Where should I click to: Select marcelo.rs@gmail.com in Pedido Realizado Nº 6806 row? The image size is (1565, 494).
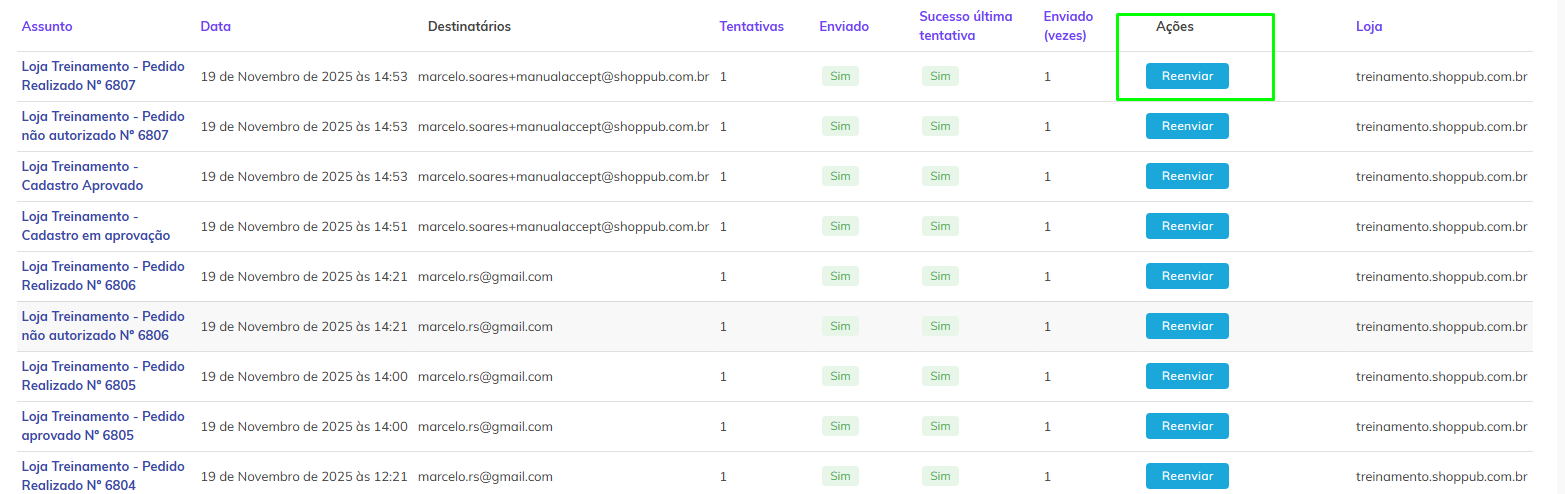tap(485, 276)
